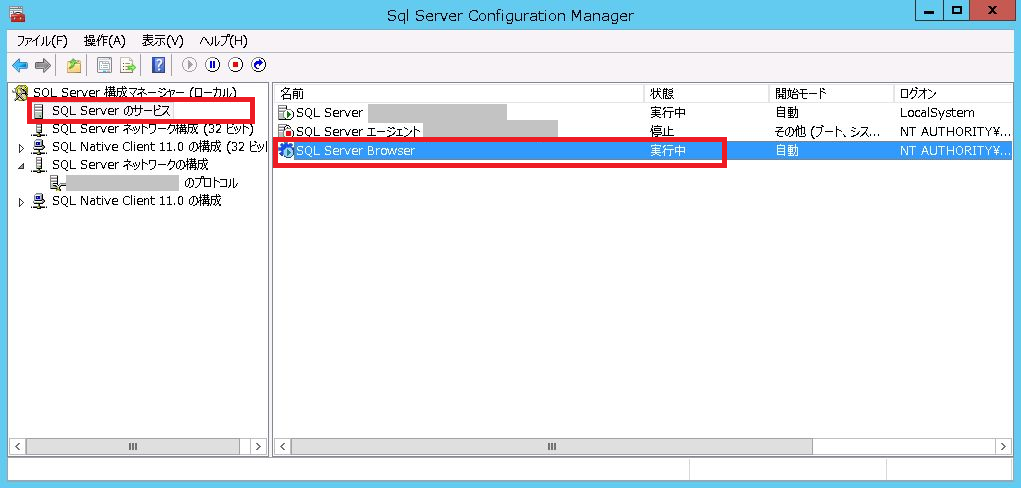Click その他 start mode of エージェント row
1021x488 pixels.
pyautogui.click(x=828, y=132)
